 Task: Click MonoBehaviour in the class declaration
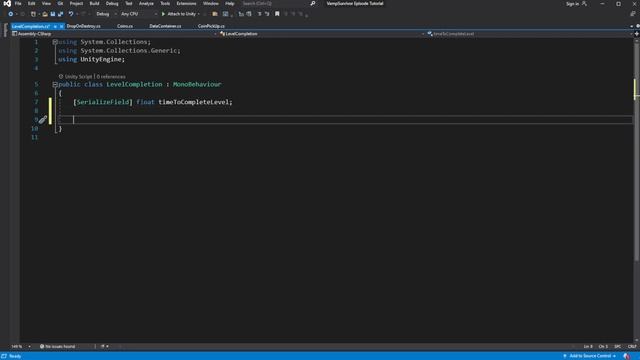click(197, 84)
